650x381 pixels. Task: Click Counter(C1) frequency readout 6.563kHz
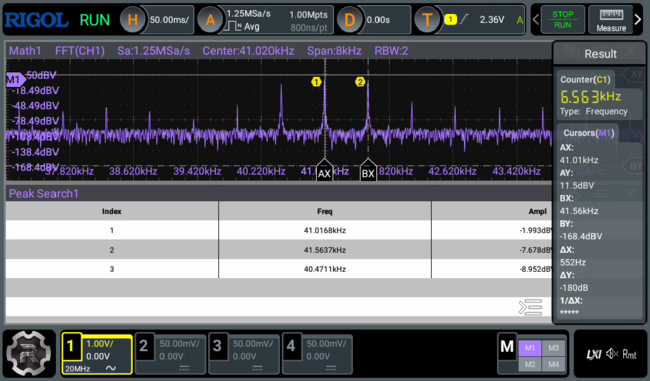click(590, 97)
